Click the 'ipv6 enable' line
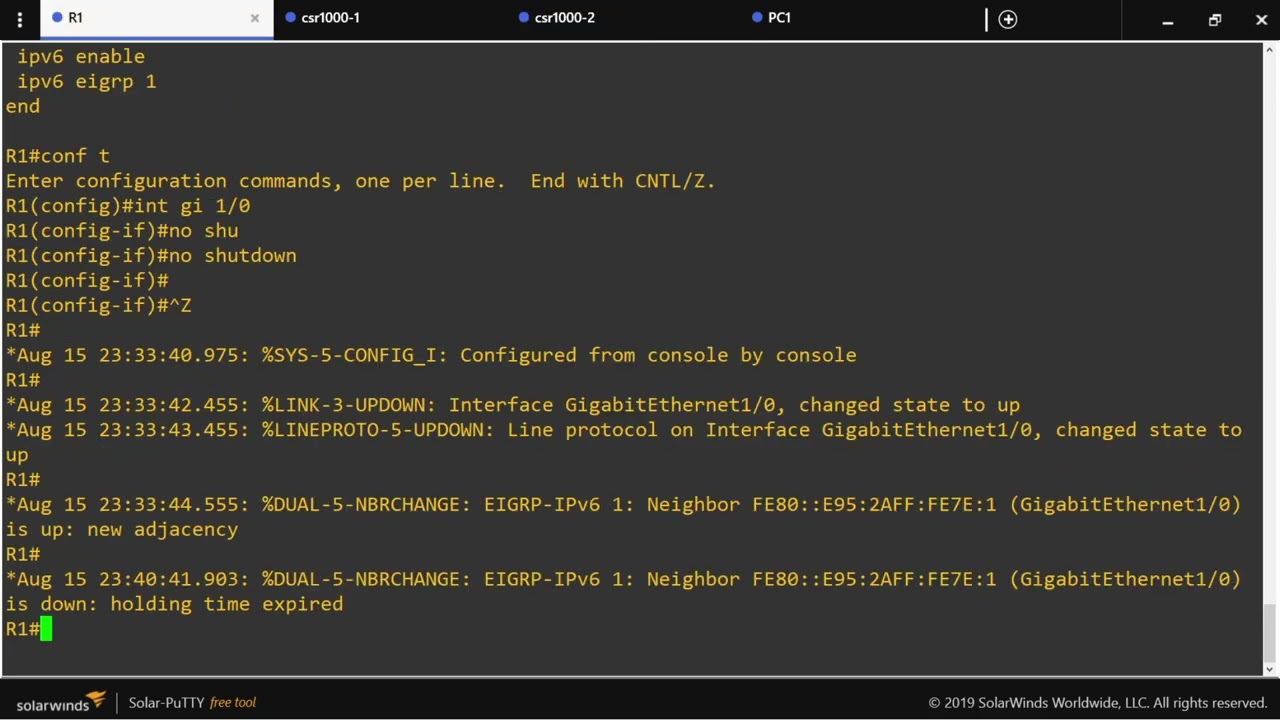 pyautogui.click(x=81, y=57)
